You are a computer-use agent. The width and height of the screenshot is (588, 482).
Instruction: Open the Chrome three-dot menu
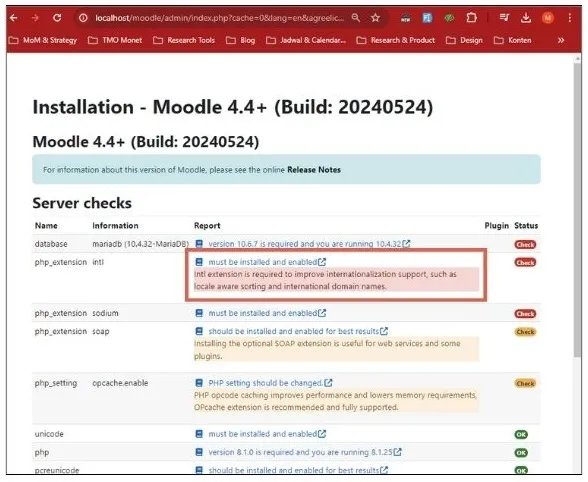pos(570,18)
